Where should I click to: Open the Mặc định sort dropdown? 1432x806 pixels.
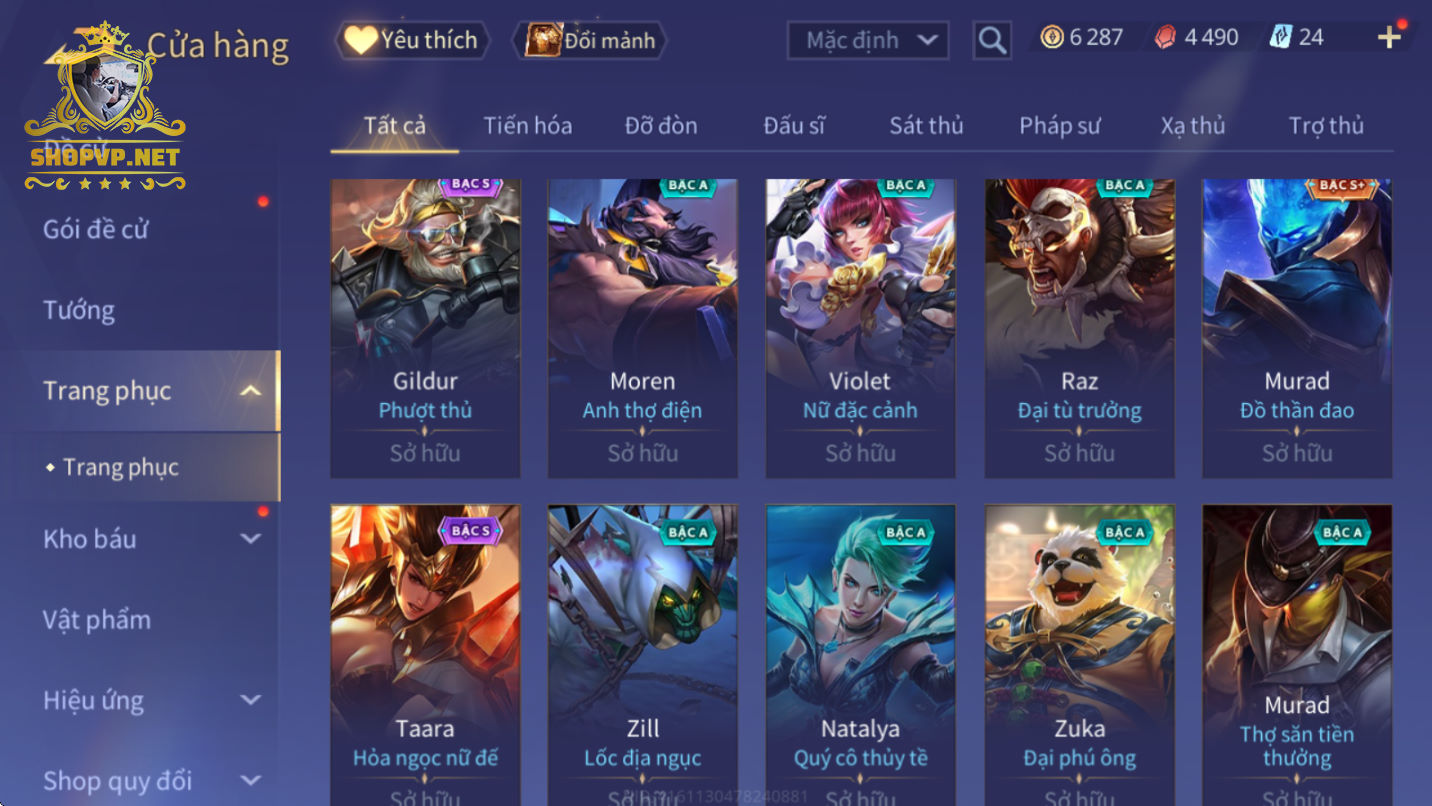tap(868, 40)
